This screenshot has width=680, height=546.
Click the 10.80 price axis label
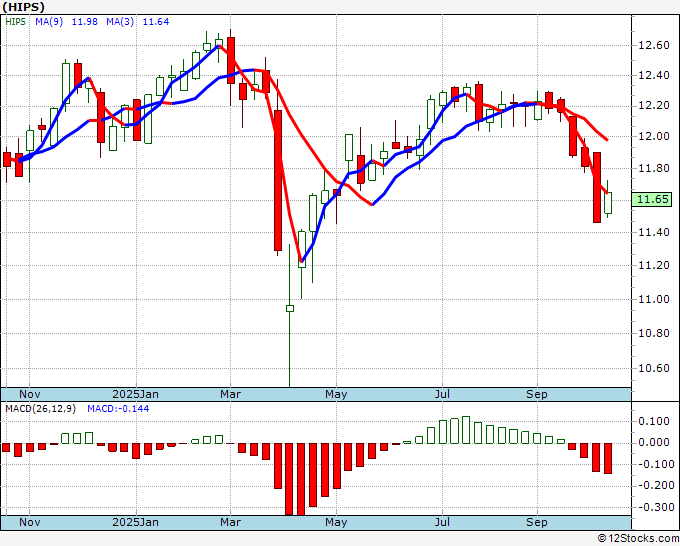click(654, 333)
